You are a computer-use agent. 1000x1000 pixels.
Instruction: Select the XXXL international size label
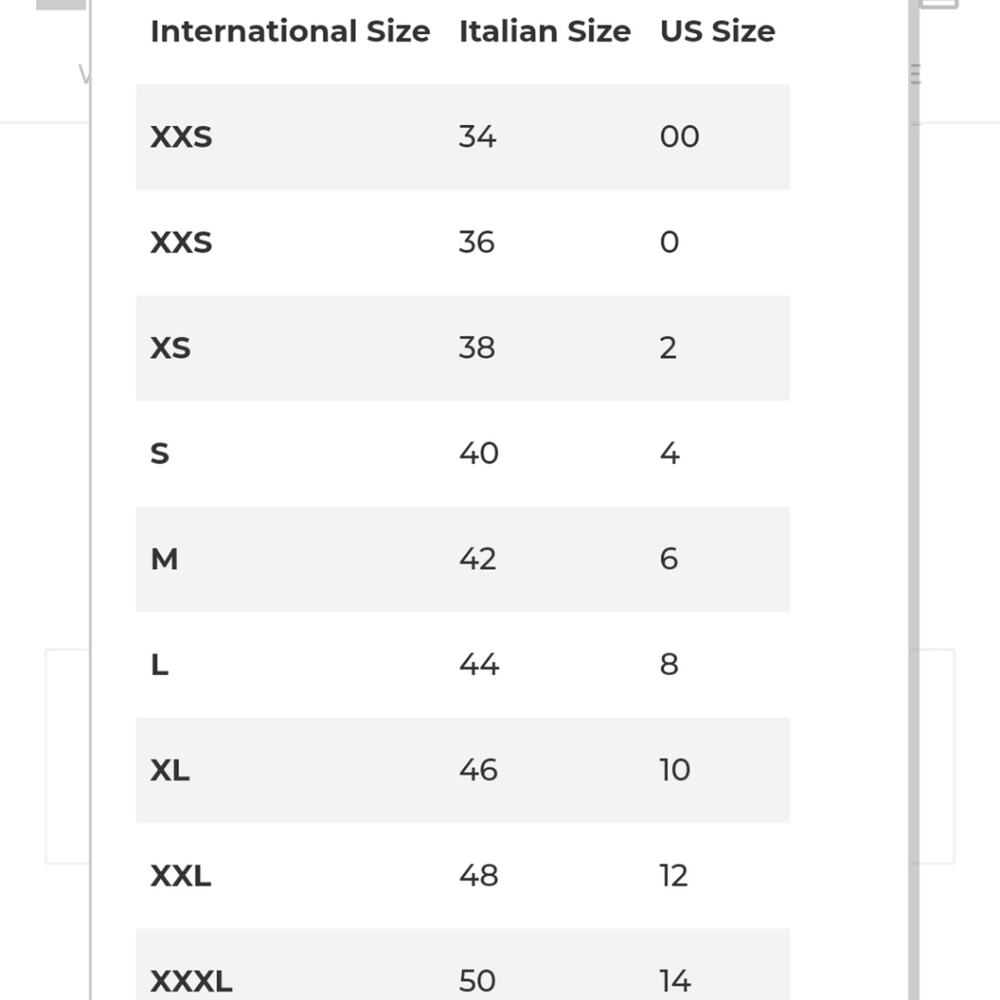coord(191,982)
